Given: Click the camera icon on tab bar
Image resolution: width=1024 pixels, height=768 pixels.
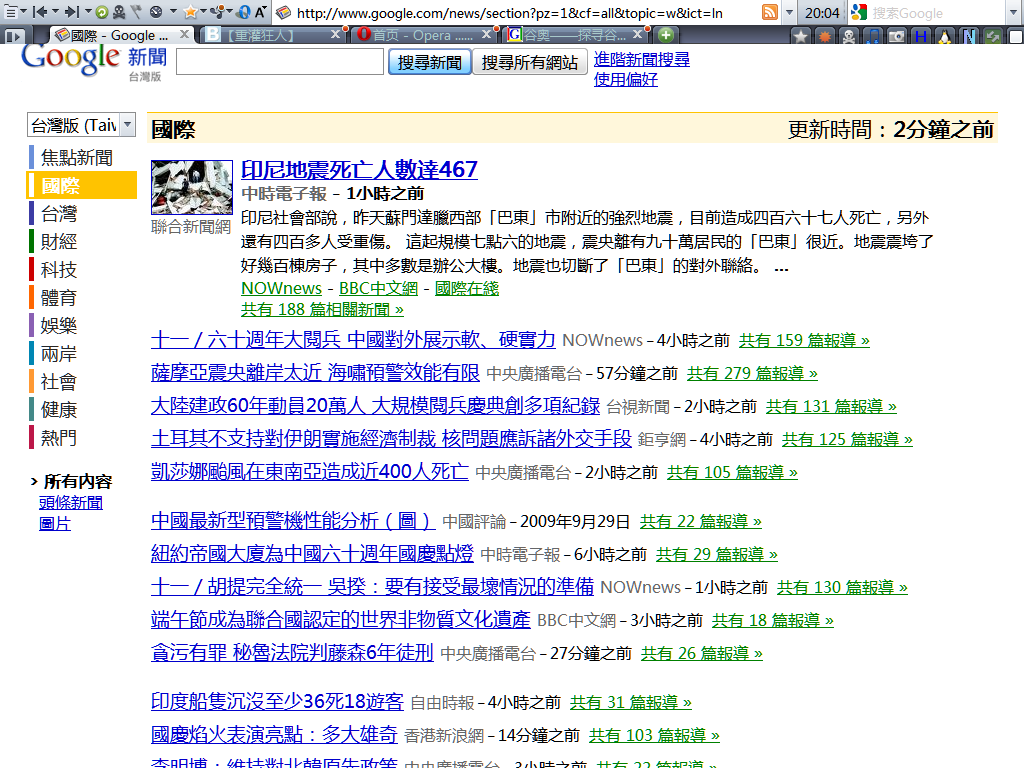Looking at the screenshot, I should (897, 37).
